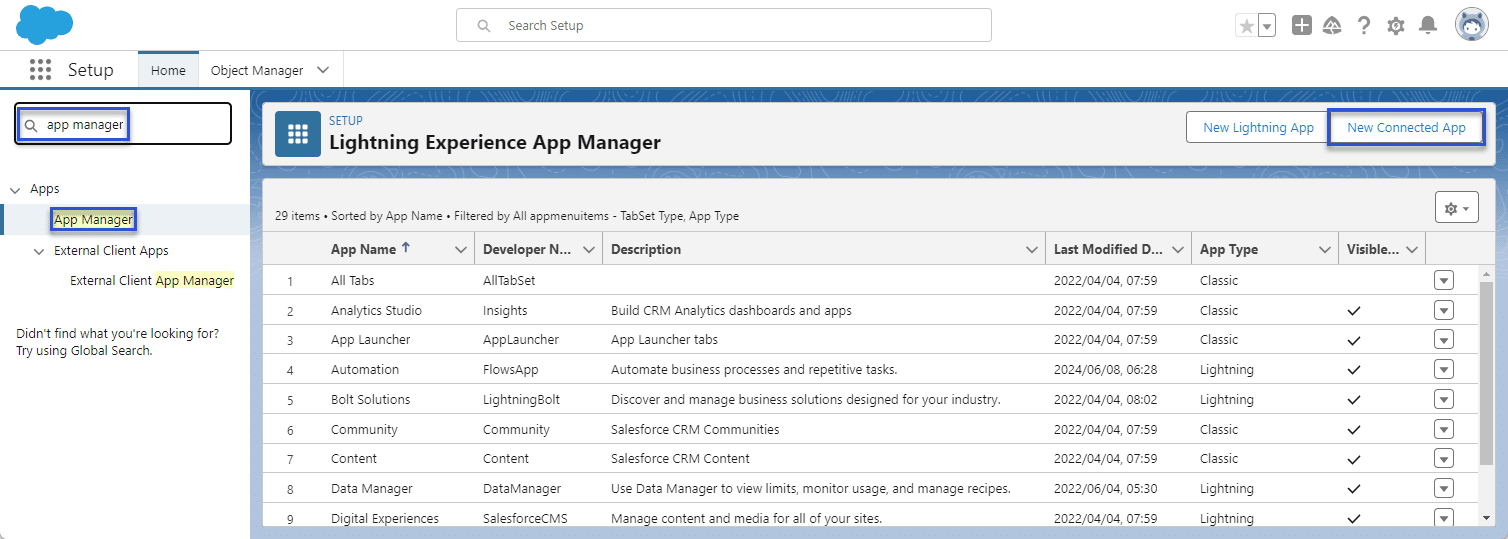1508x539 pixels.
Task: Click the Global Actions plus icon
Action: pyautogui.click(x=1301, y=26)
